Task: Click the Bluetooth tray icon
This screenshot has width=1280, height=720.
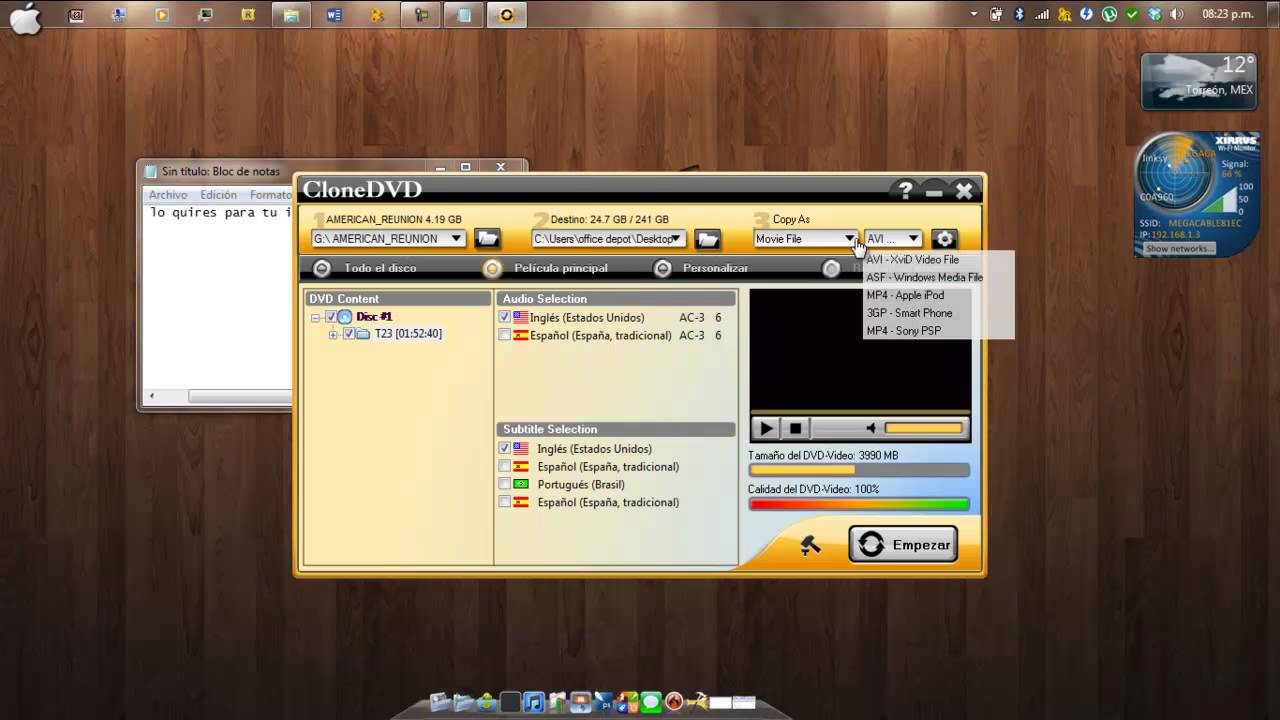Action: 1020,14
